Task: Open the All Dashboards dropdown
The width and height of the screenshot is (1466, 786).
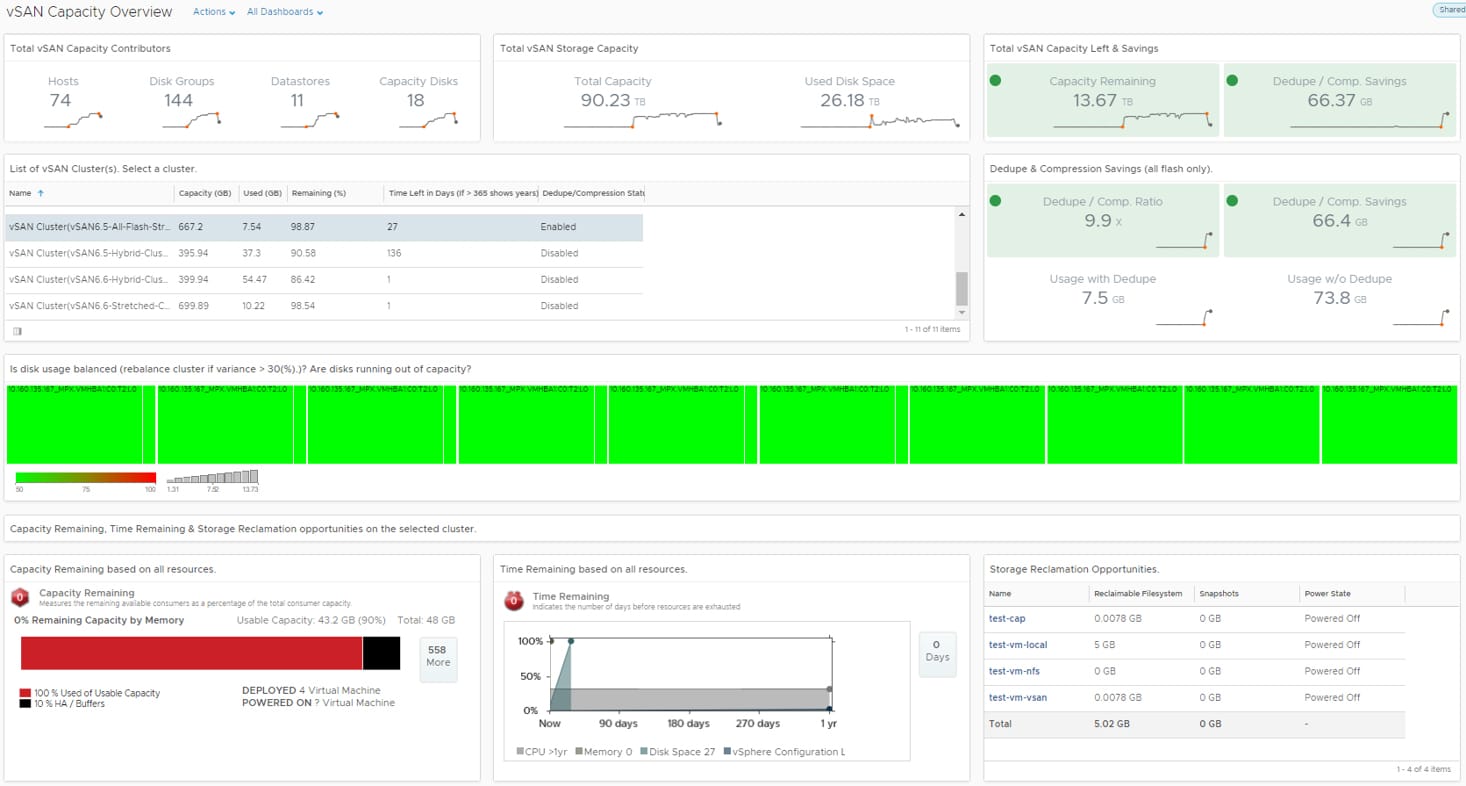Action: 284,12
